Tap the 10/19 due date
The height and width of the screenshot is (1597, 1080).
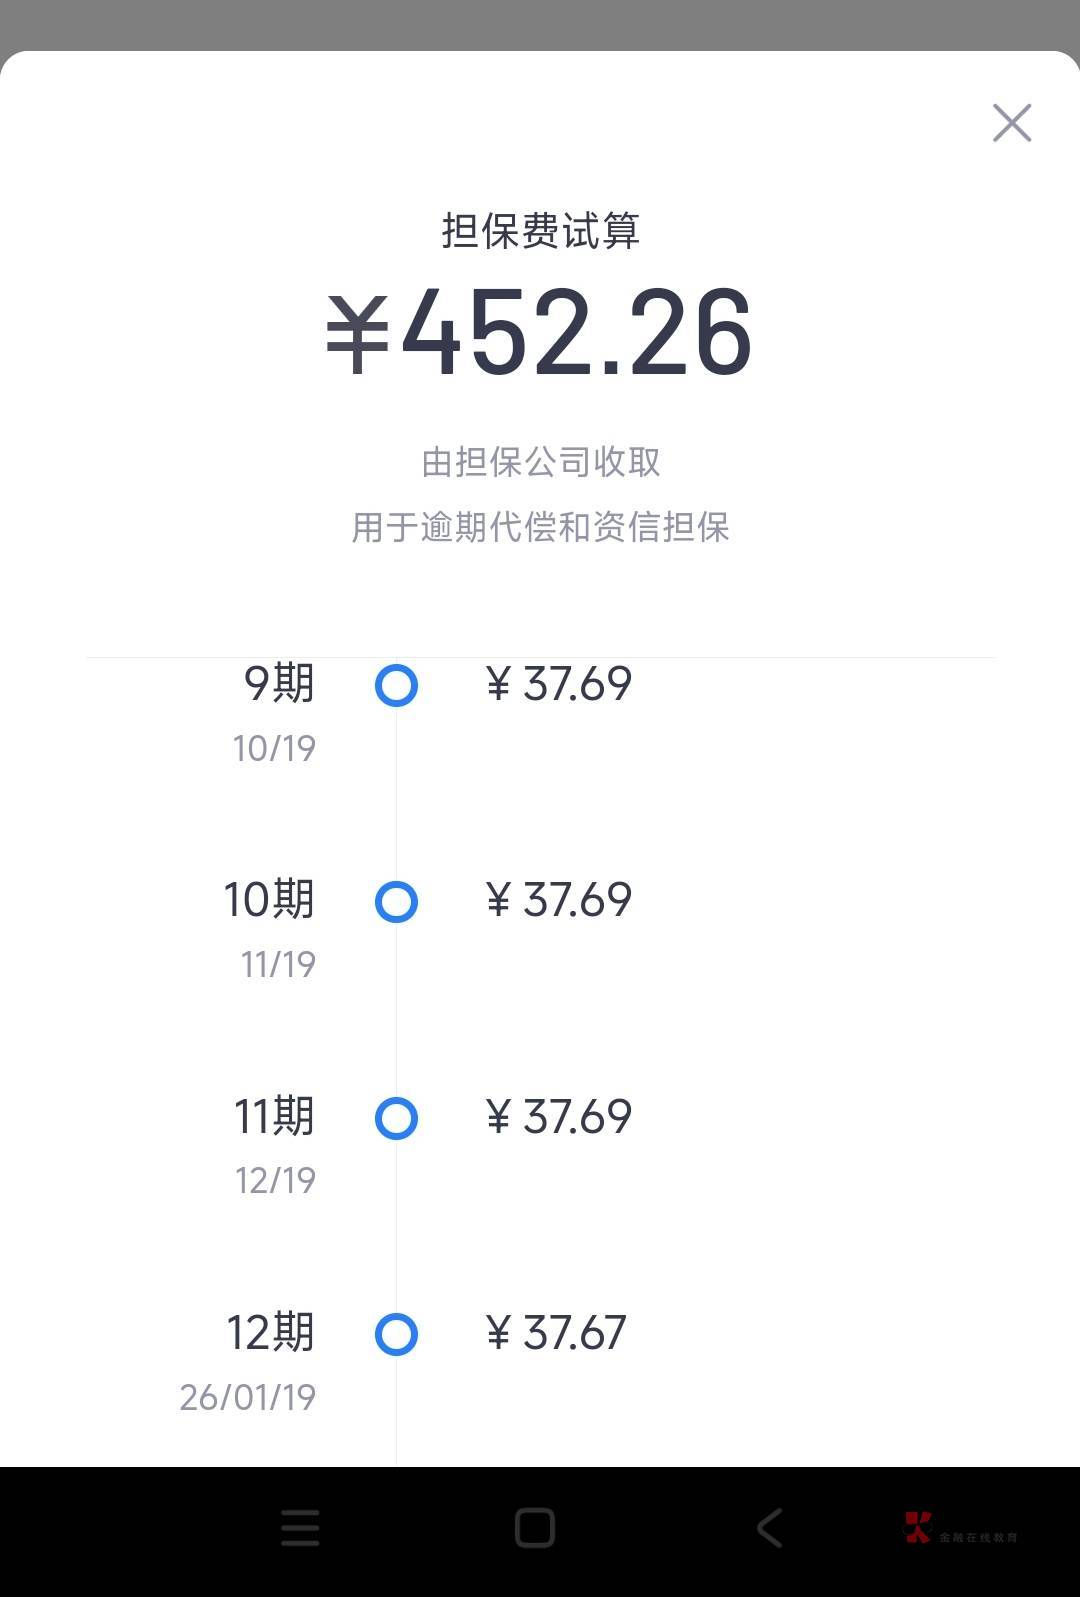274,748
